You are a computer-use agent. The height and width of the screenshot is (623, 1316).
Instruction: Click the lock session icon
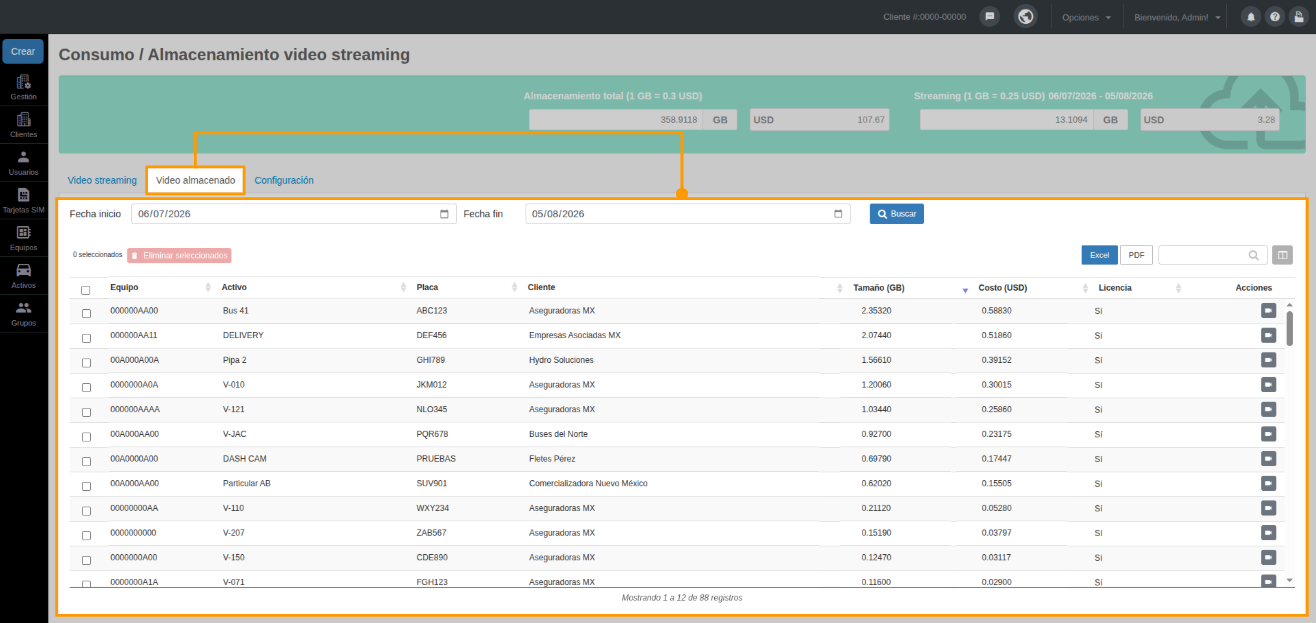(1298, 17)
